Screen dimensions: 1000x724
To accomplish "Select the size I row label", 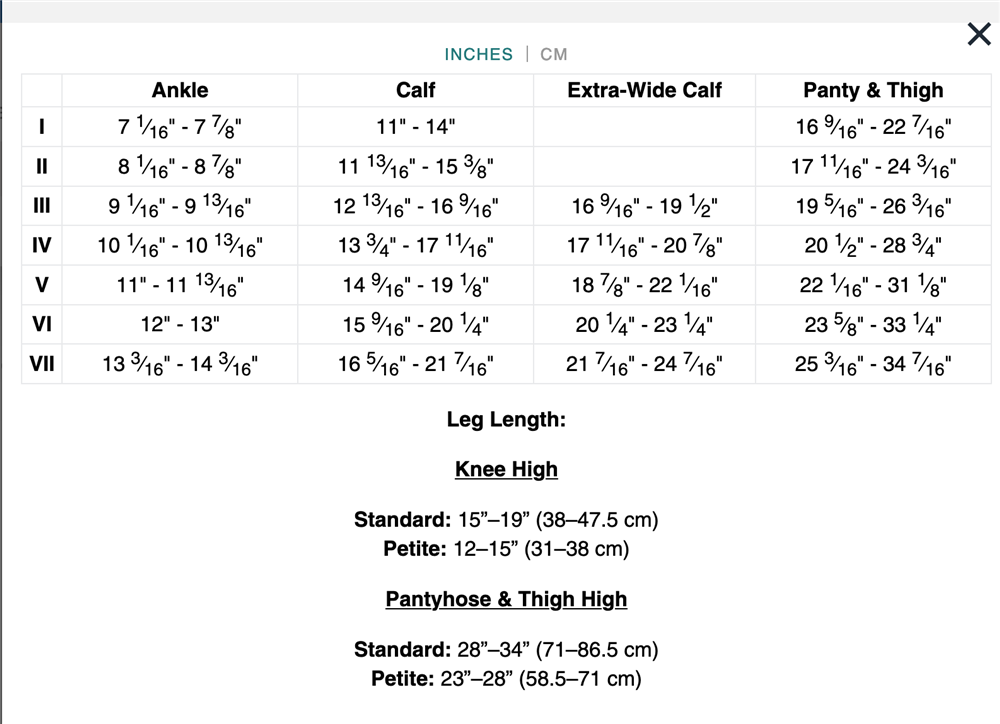I will click(x=42, y=127).
